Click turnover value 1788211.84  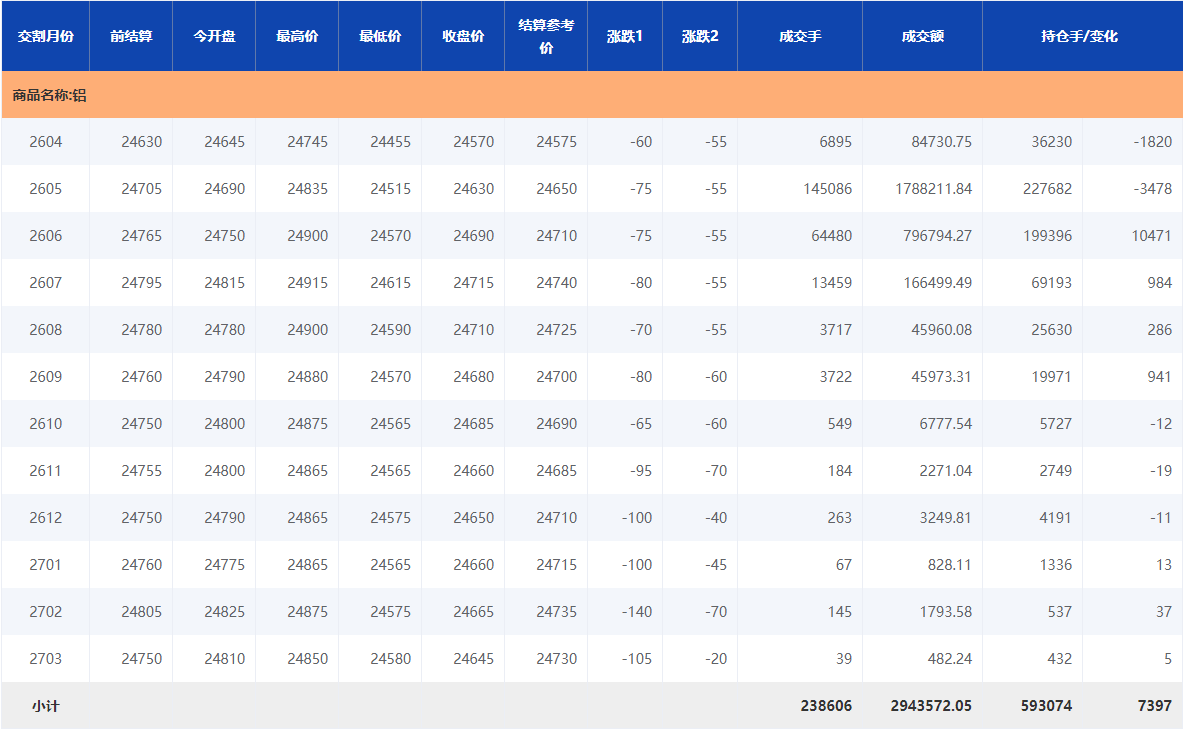933,189
